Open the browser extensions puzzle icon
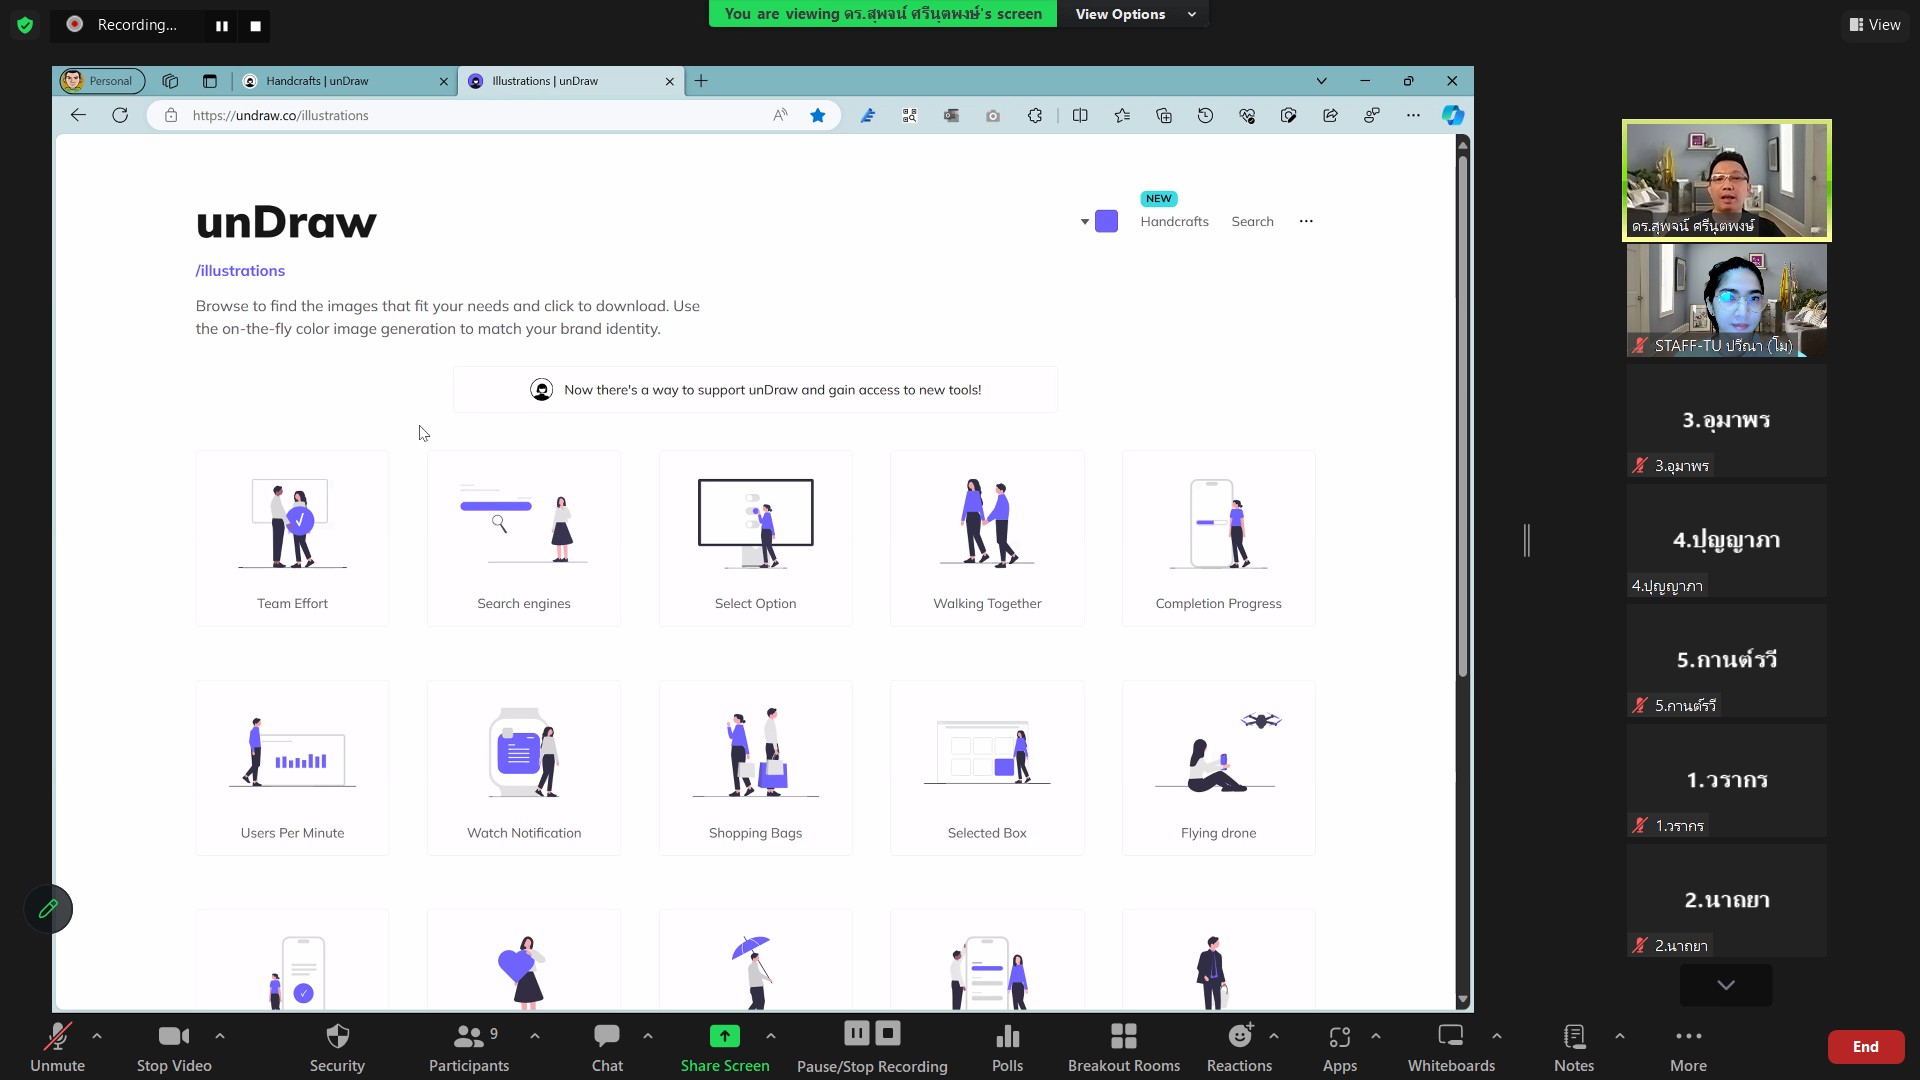Screen dimensions: 1920x1080 1035,115
